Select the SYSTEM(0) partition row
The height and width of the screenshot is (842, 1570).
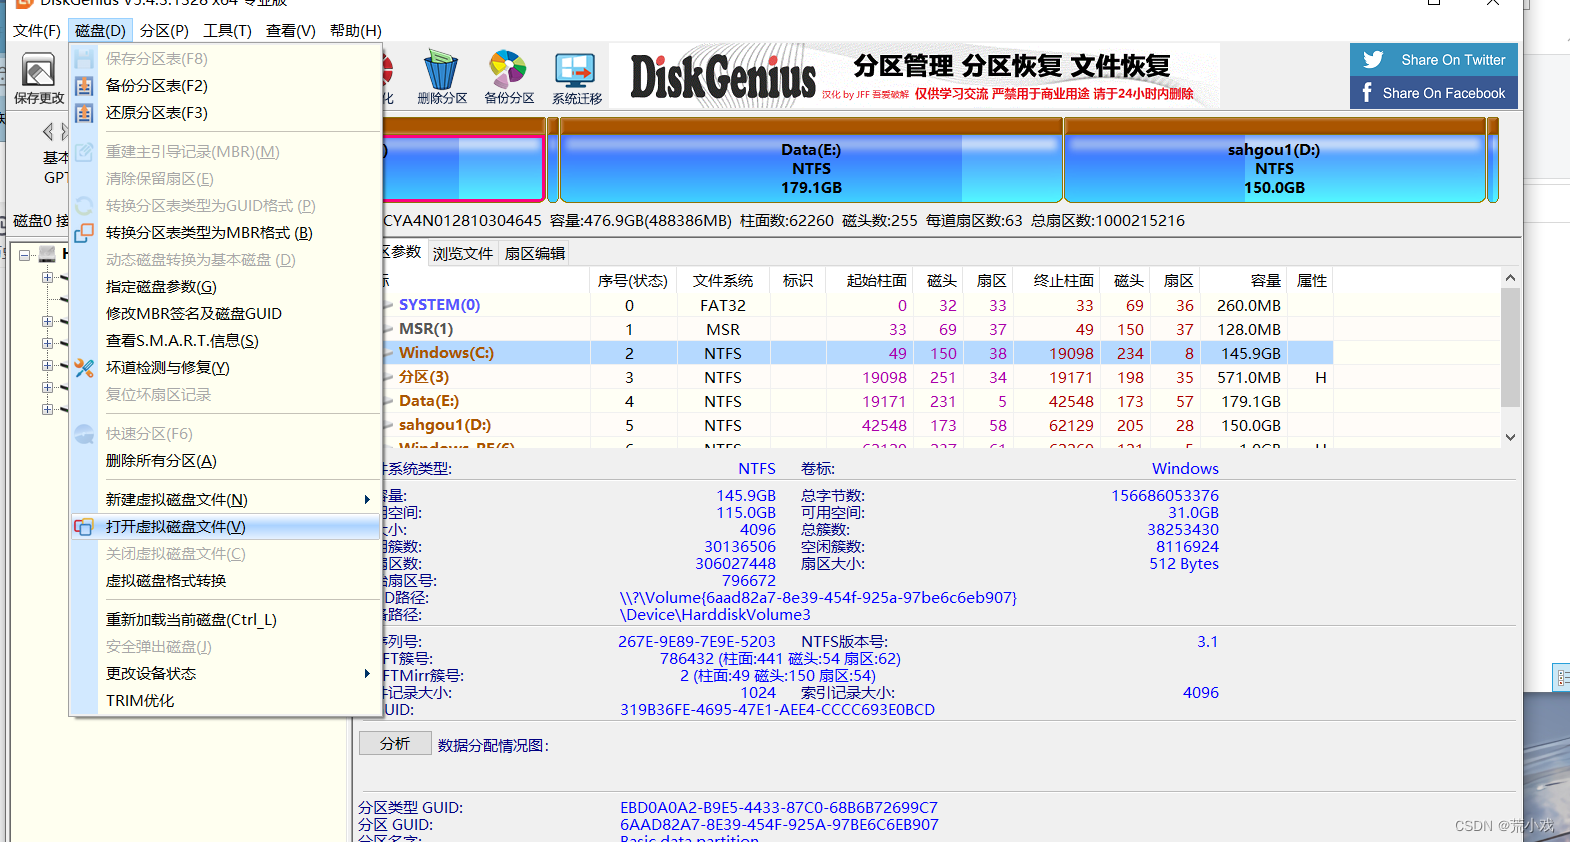point(858,305)
